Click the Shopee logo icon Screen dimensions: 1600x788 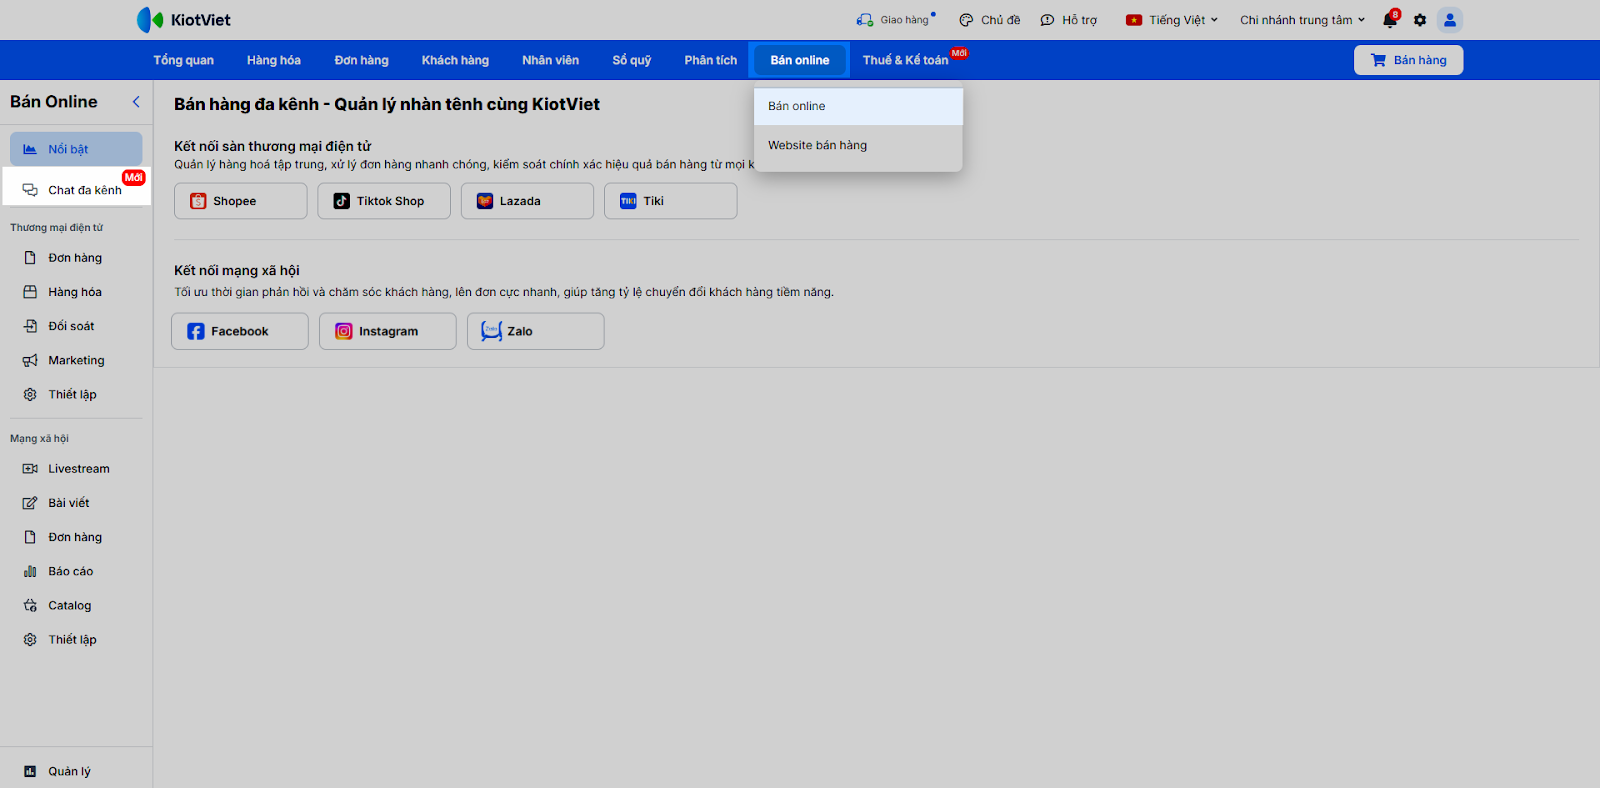click(x=198, y=201)
